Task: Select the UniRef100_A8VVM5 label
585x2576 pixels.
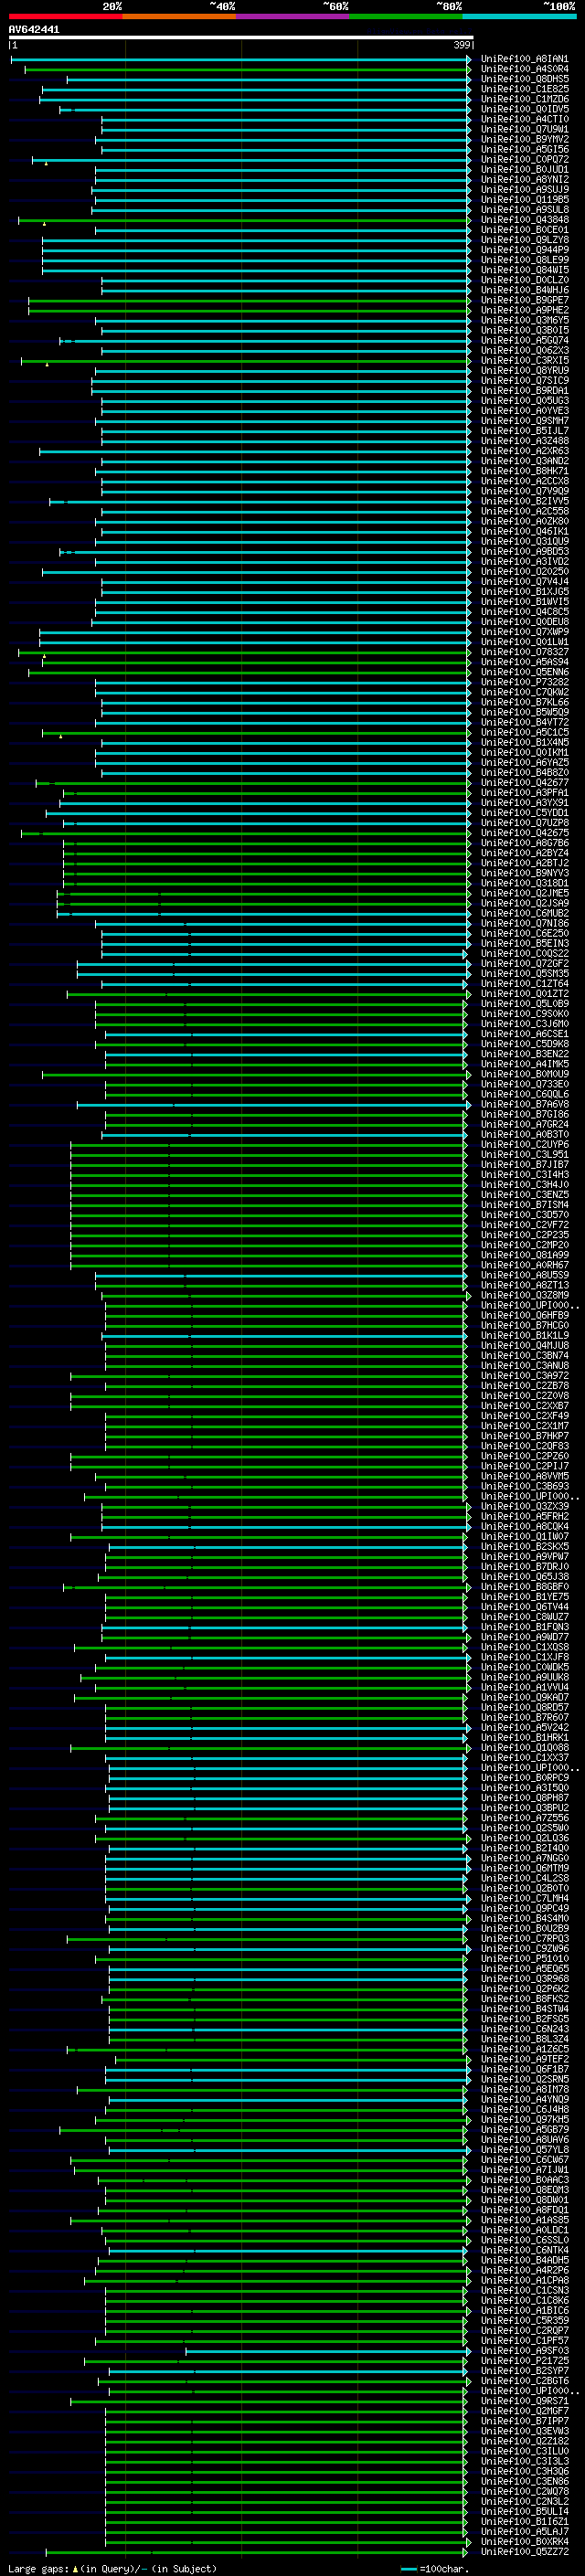Action: [x=524, y=1476]
